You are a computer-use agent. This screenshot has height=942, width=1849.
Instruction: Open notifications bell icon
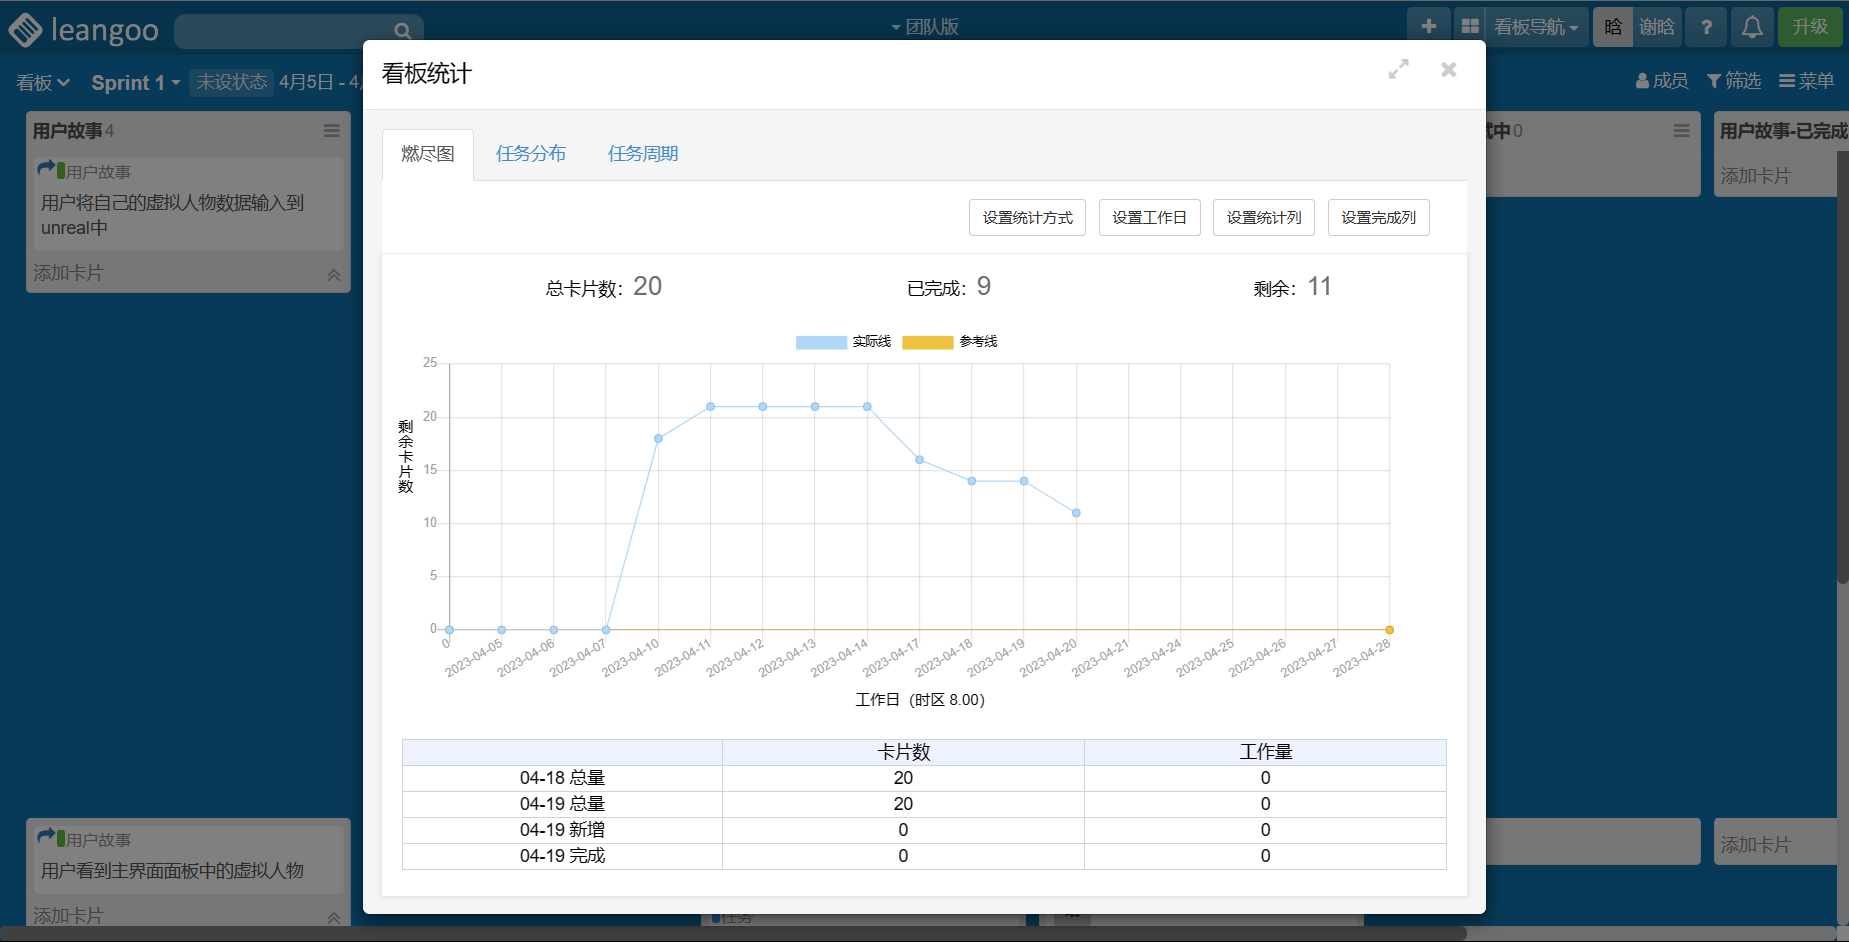coord(1752,27)
